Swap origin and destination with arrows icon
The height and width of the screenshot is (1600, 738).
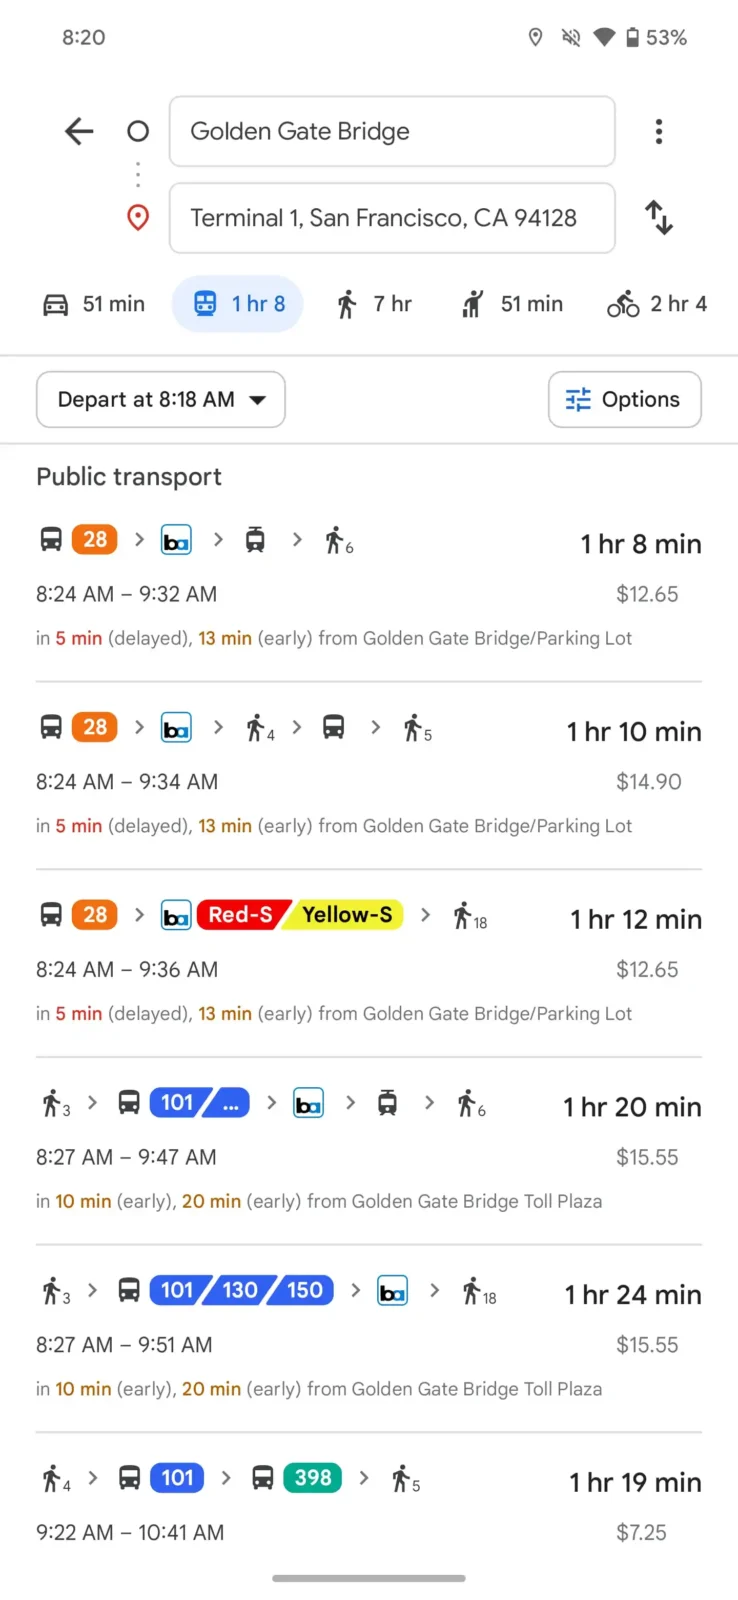click(659, 217)
